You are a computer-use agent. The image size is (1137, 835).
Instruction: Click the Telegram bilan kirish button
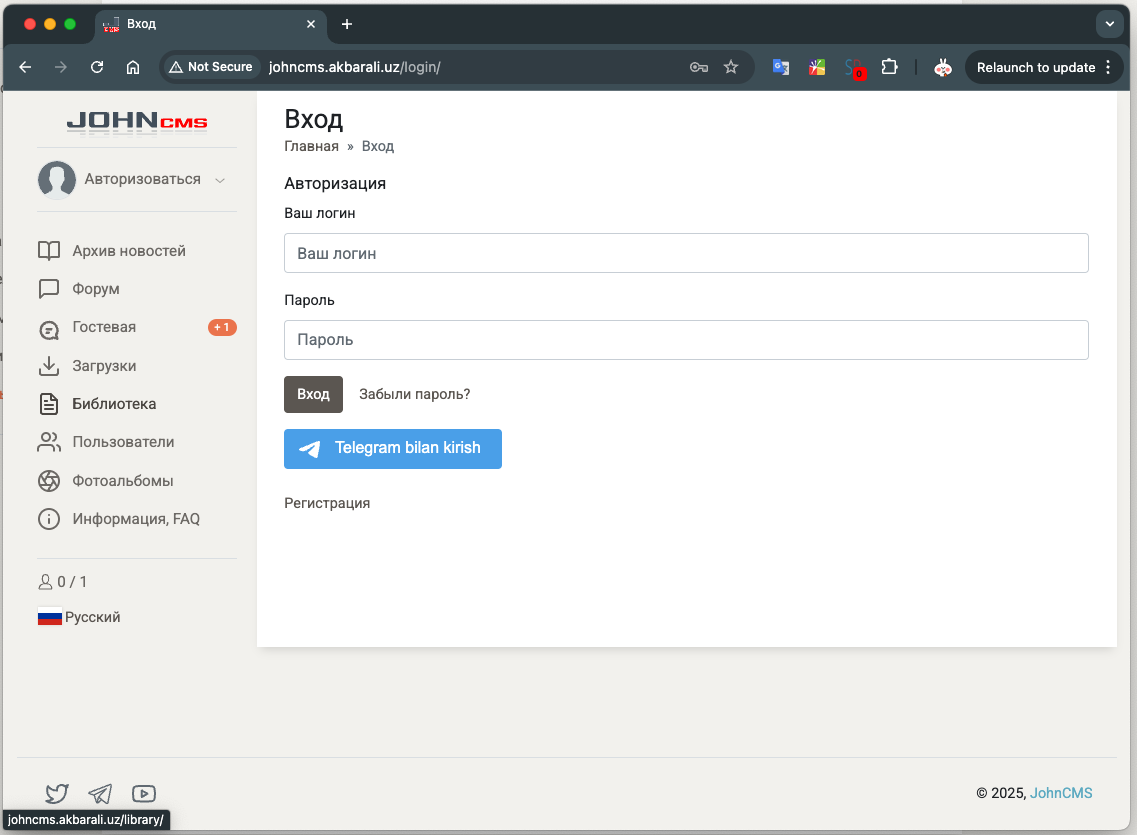(393, 449)
